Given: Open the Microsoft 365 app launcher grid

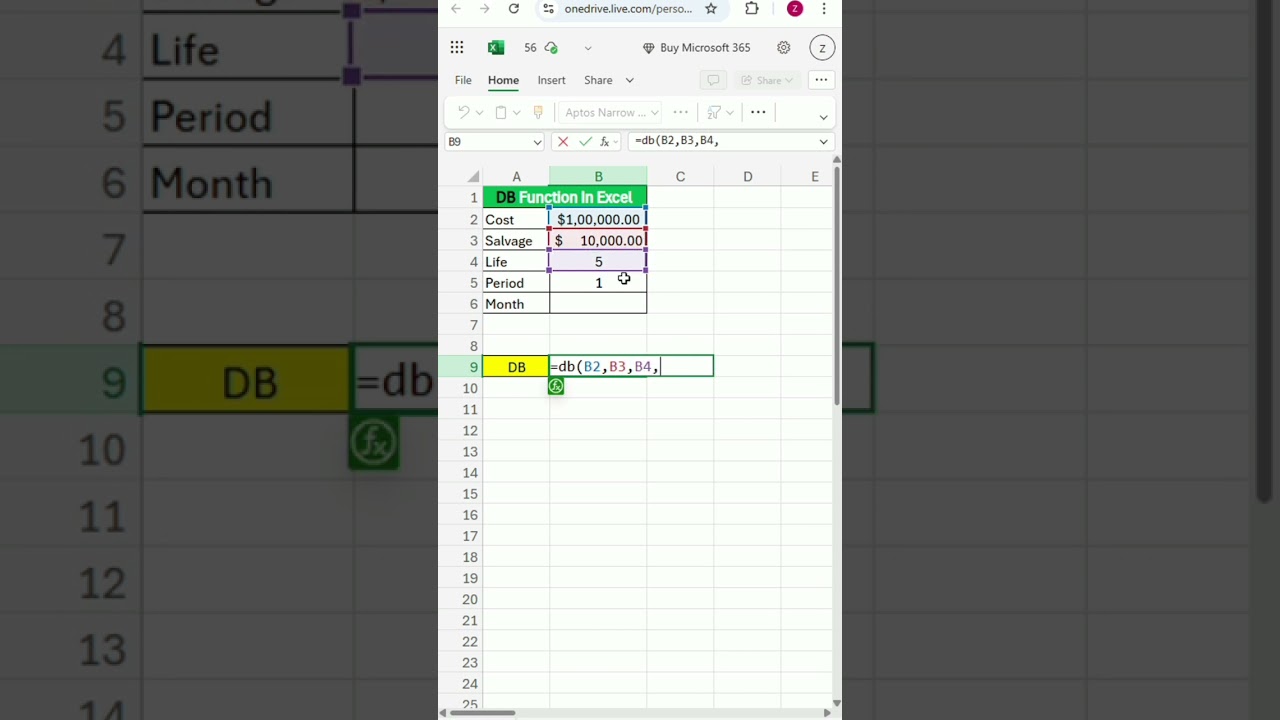Looking at the screenshot, I should coord(456,47).
